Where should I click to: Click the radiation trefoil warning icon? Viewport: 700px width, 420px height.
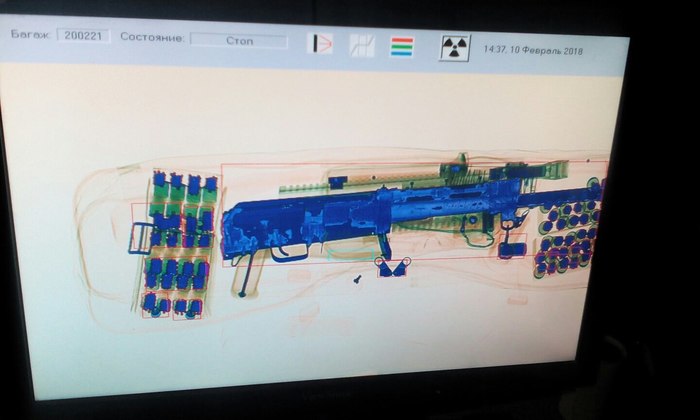point(455,47)
